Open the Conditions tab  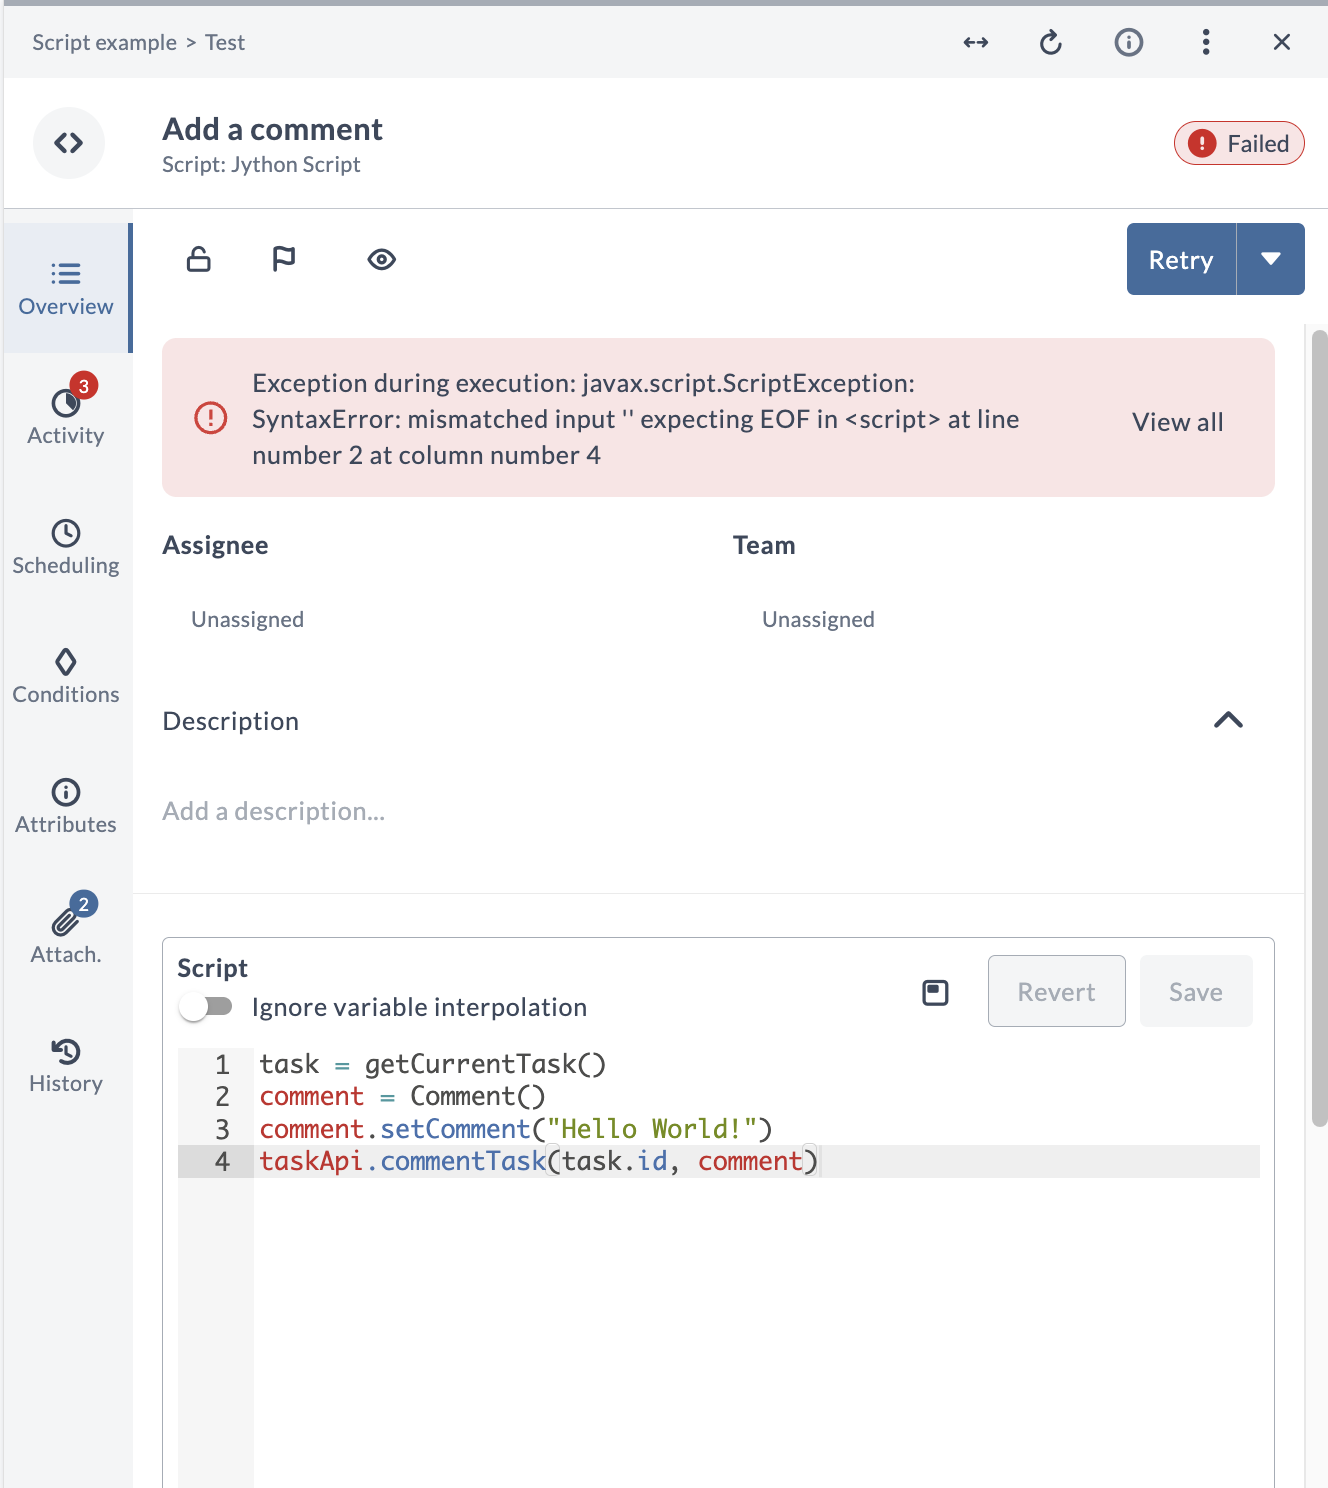[66, 675]
